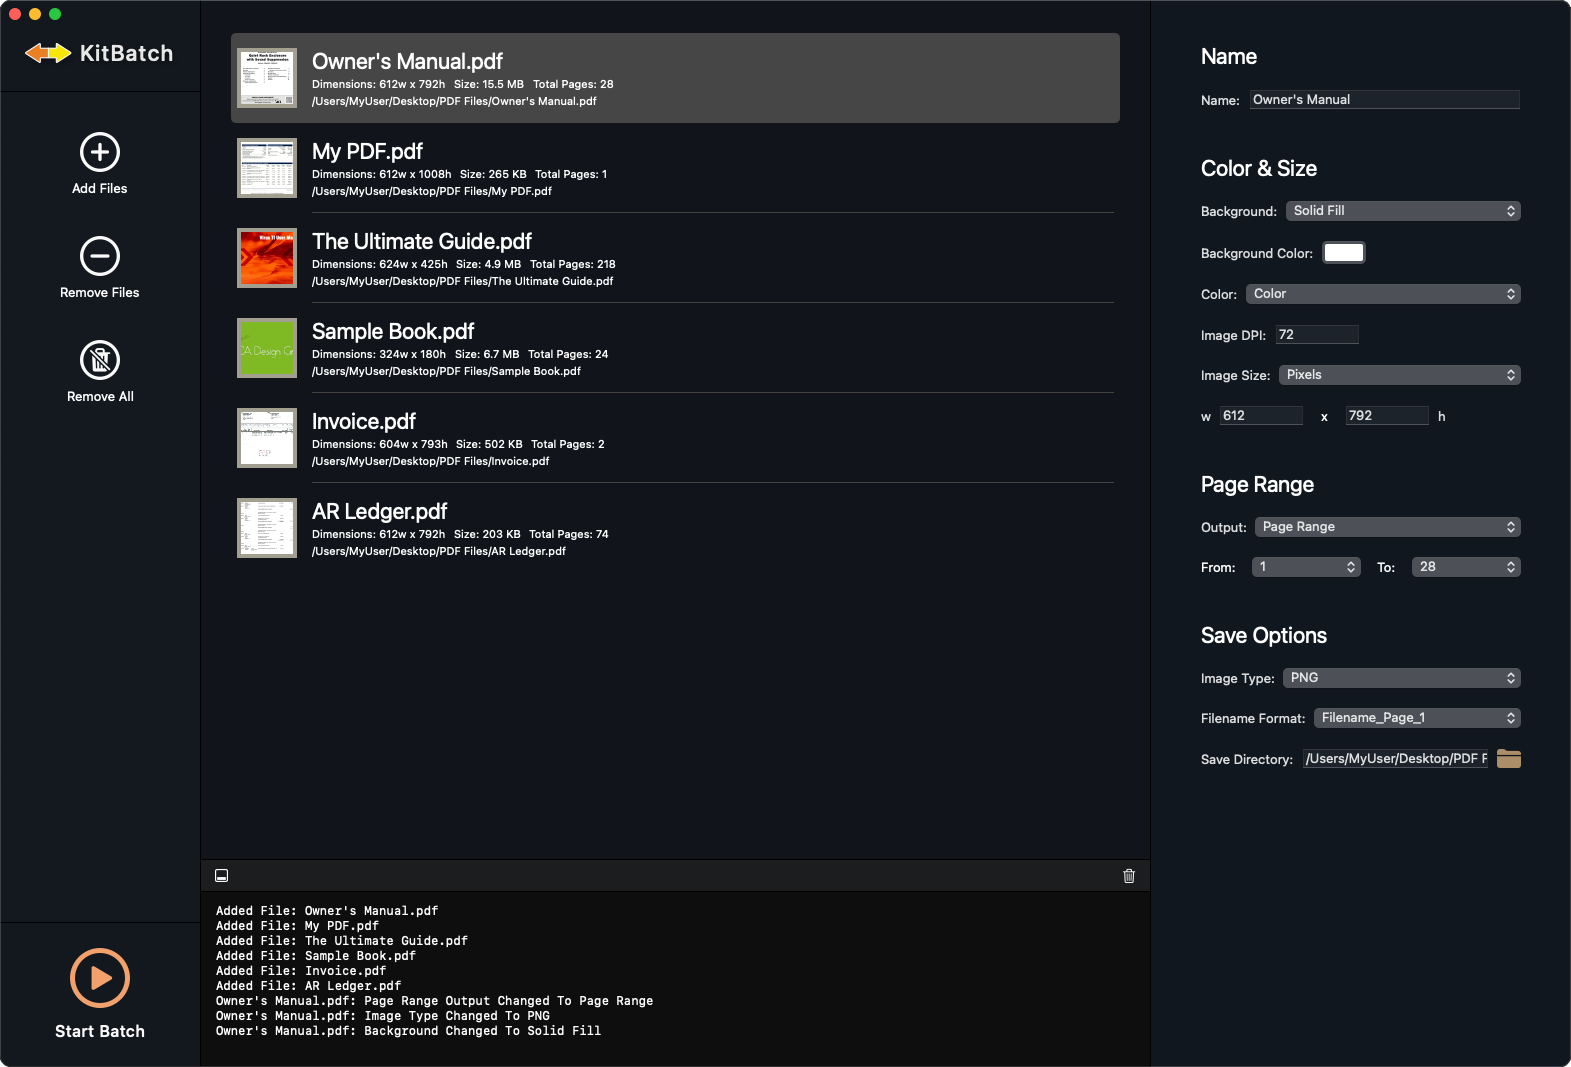The height and width of the screenshot is (1067, 1571).
Task: Open the From page dropdown
Action: pyautogui.click(x=1306, y=567)
